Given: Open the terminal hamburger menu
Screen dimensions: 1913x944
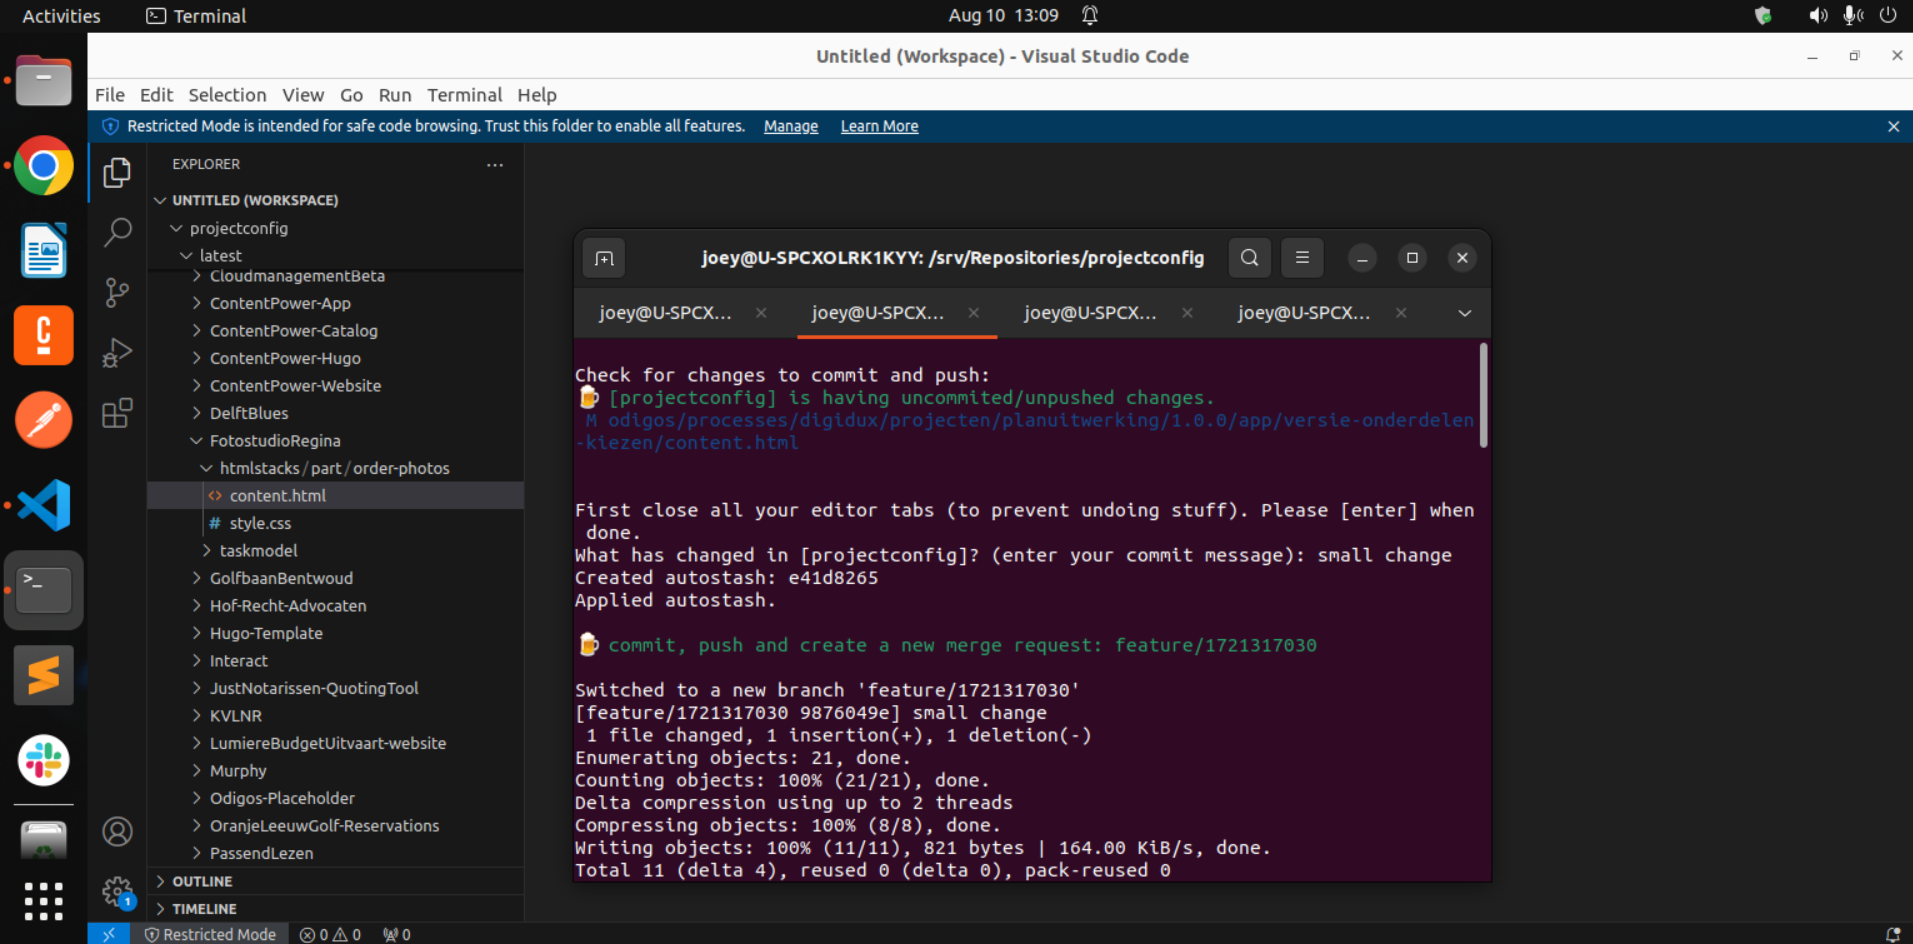Looking at the screenshot, I should pyautogui.click(x=1302, y=258).
